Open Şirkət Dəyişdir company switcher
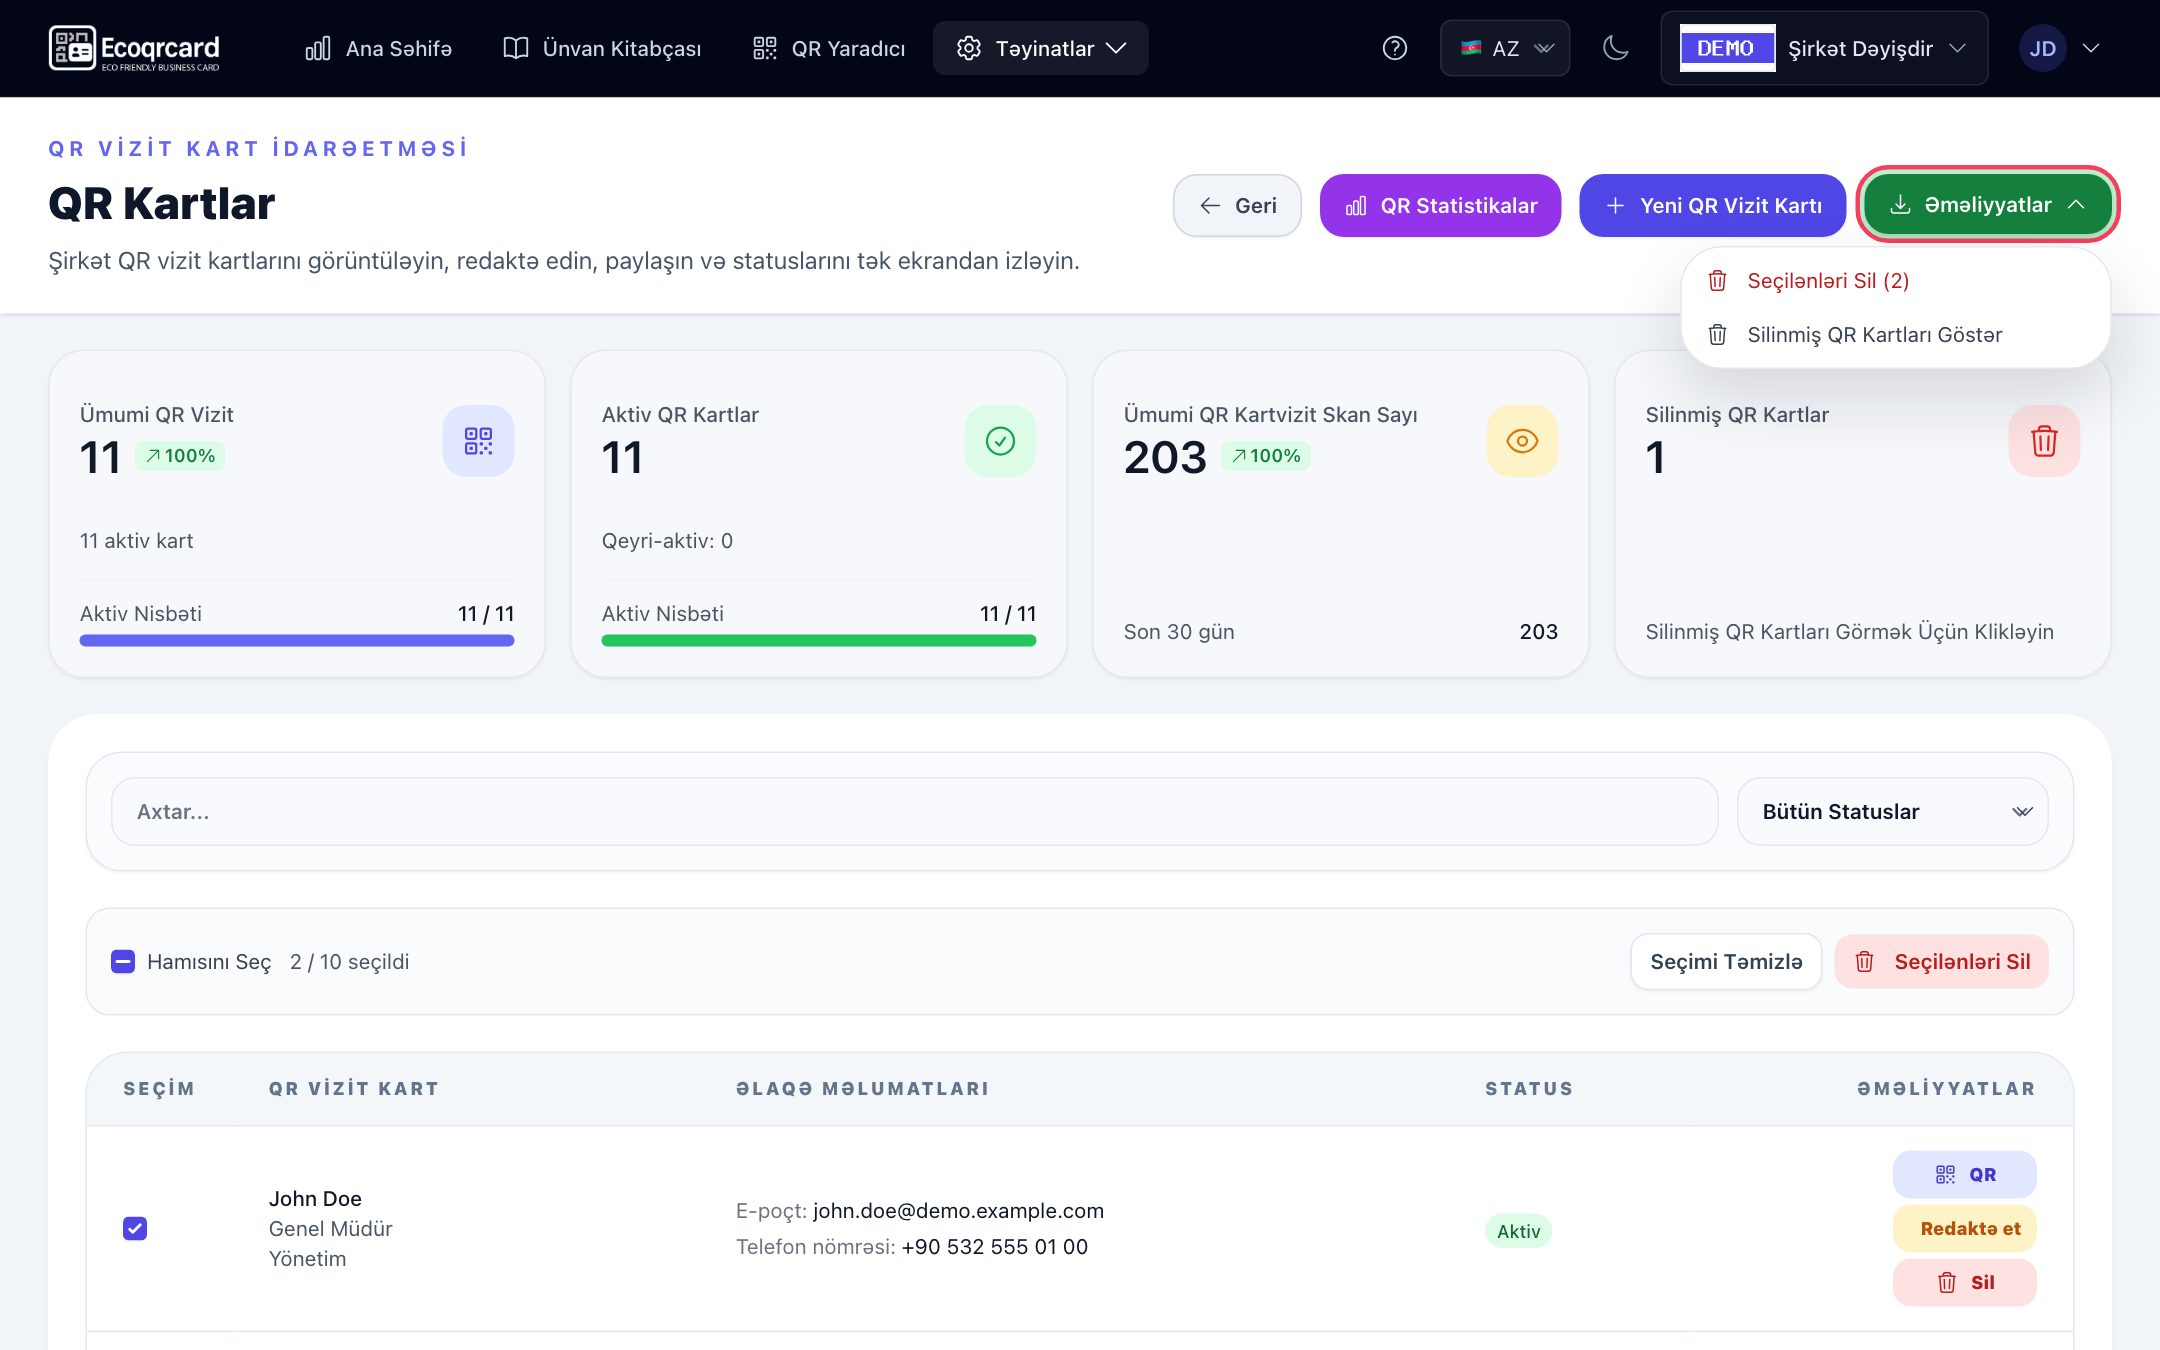Image resolution: width=2160 pixels, height=1350 pixels. point(1824,48)
